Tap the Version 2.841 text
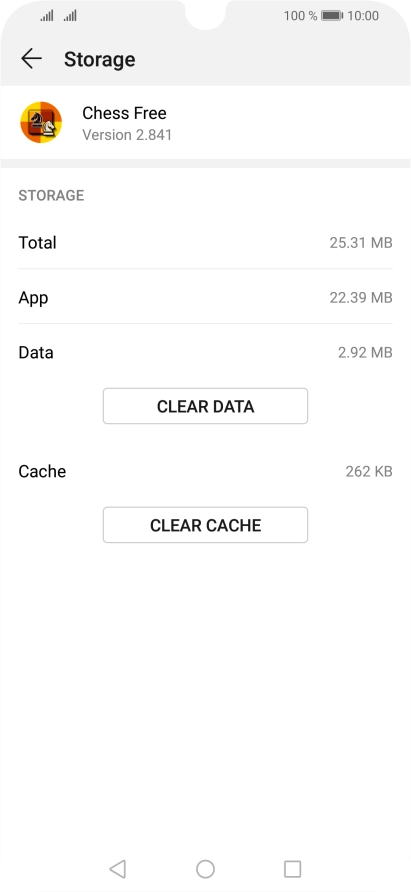Viewport: 411px width, 892px height. [x=127, y=135]
